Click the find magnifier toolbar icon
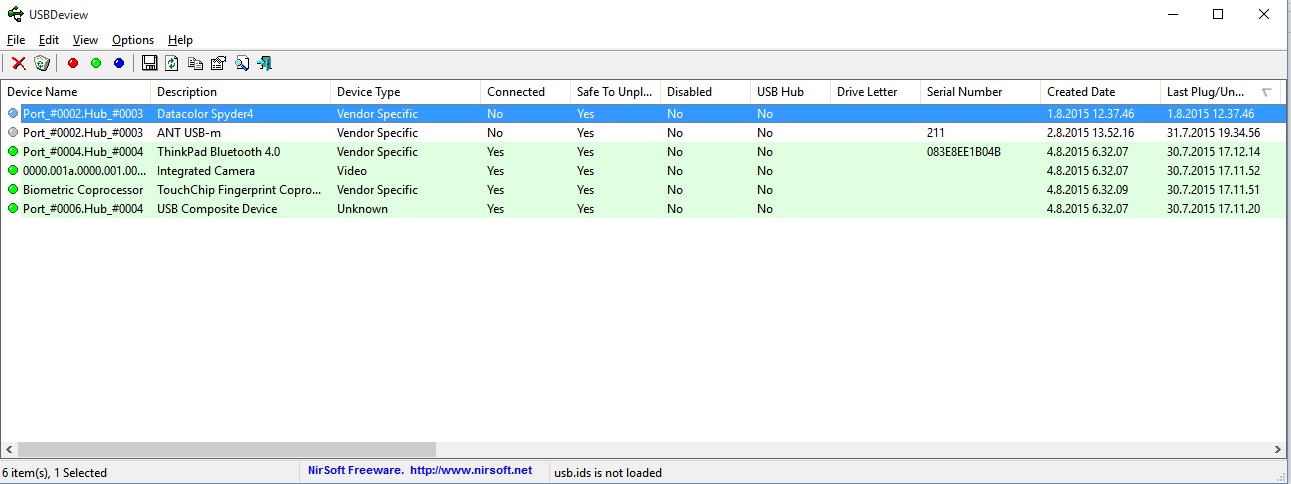This screenshot has width=1291, height=484. (242, 63)
